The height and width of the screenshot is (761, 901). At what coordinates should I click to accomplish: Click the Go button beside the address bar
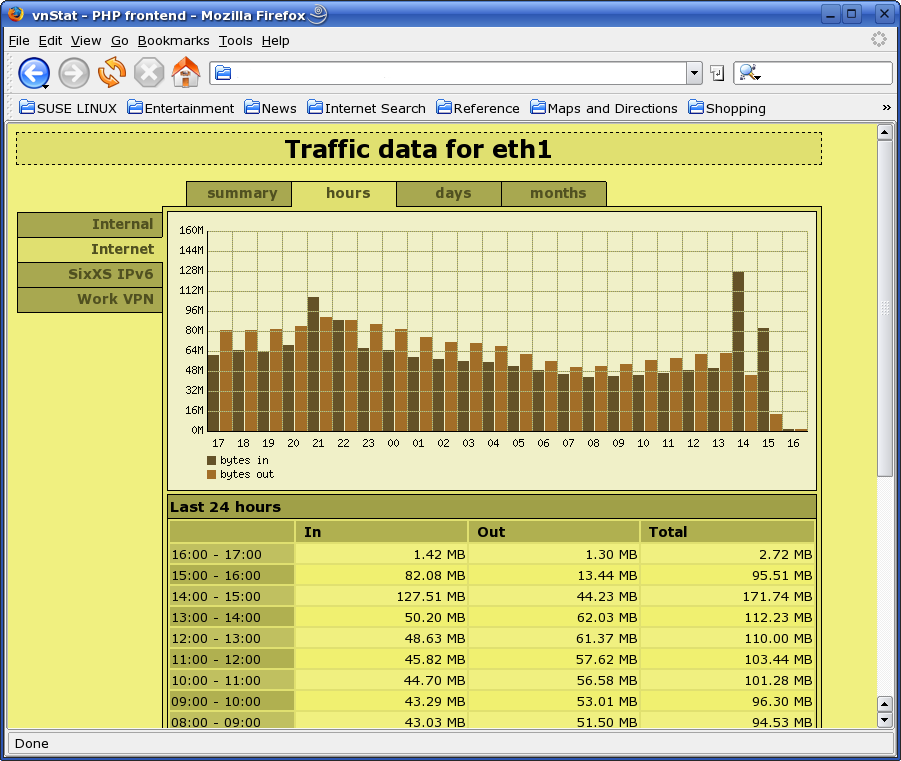[x=717, y=73]
